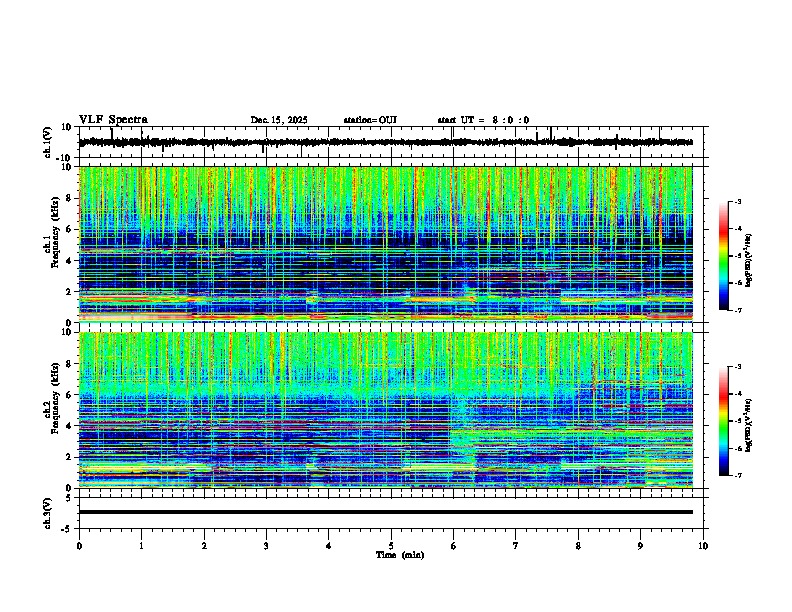Click time-axis tick label "4"

[x=329, y=546]
